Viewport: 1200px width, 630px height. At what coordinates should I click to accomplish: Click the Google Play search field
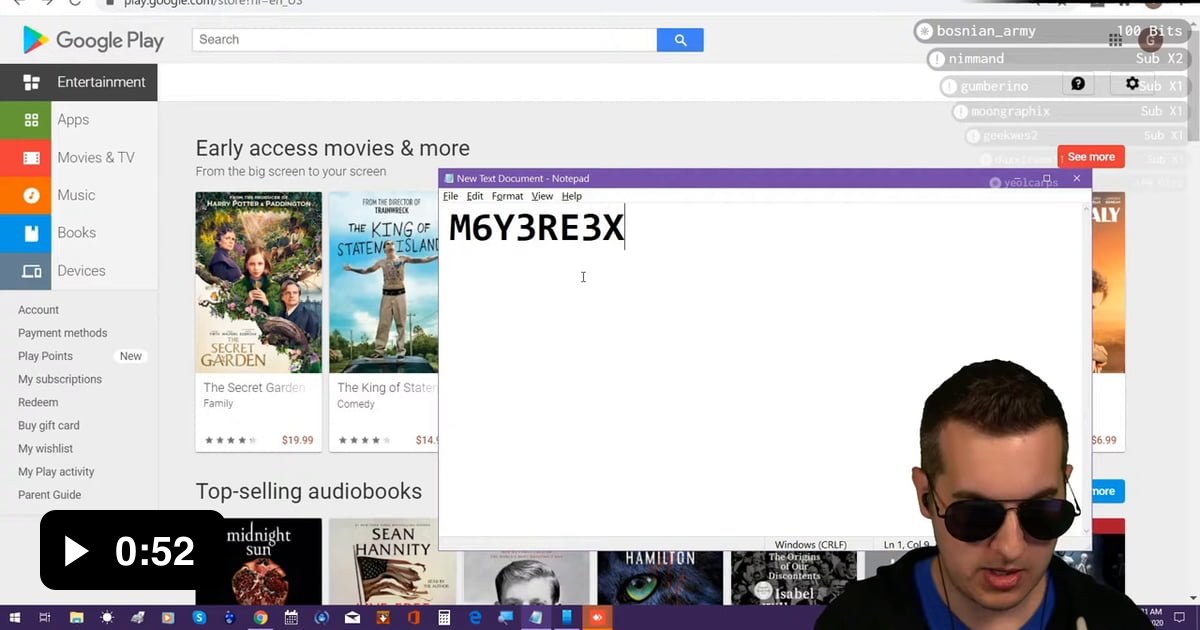424,40
